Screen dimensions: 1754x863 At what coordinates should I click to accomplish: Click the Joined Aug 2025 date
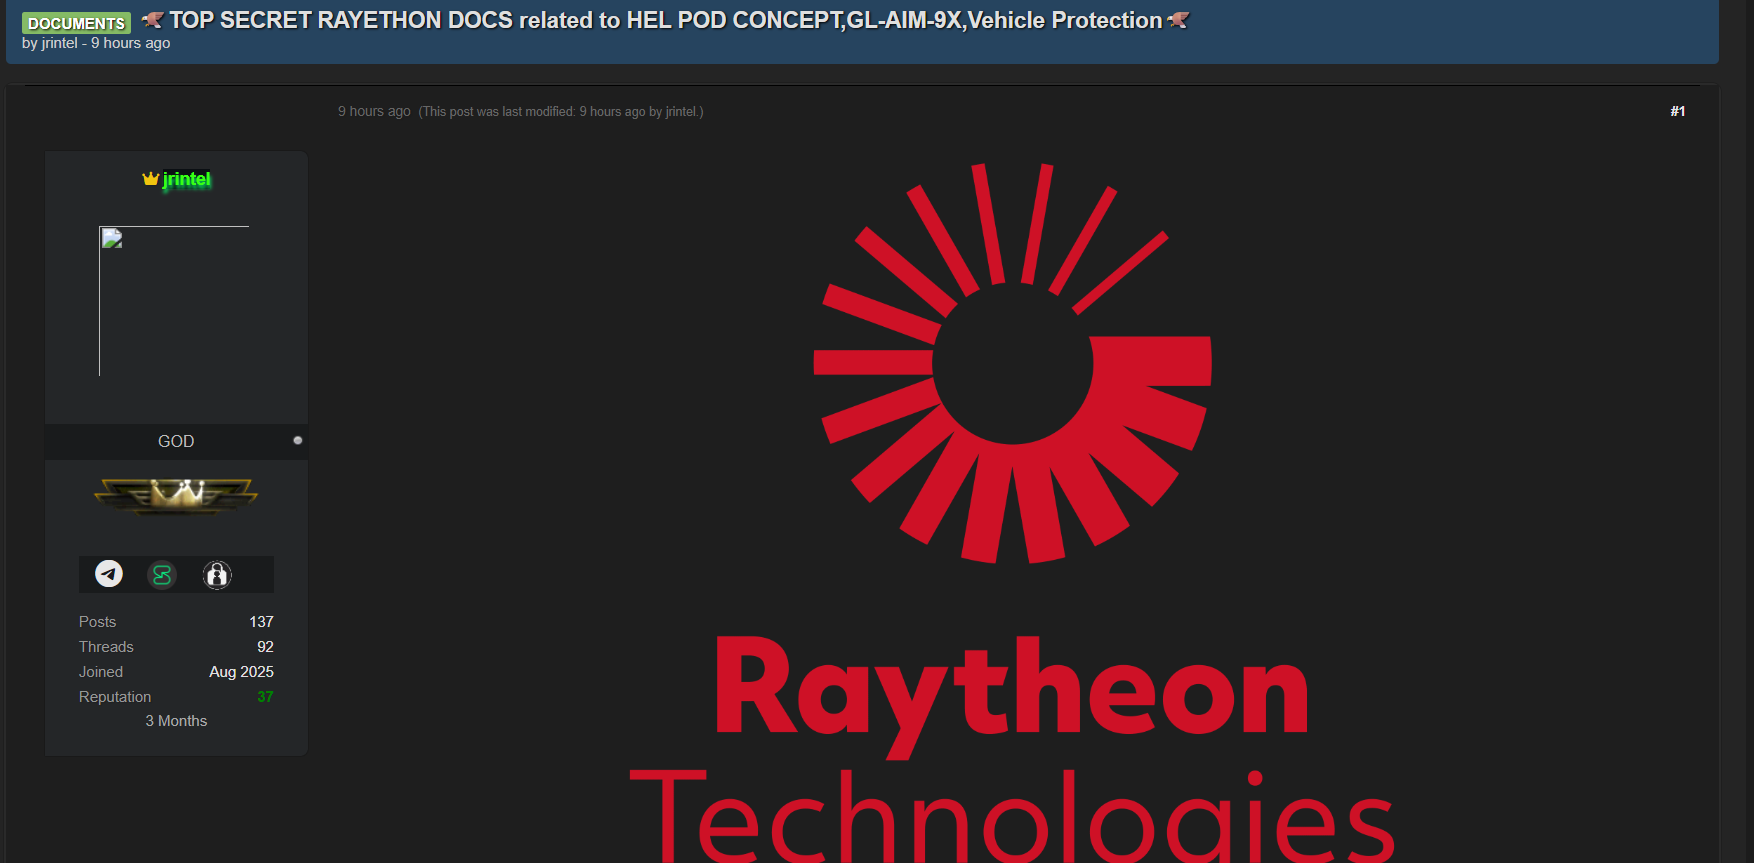tap(241, 672)
